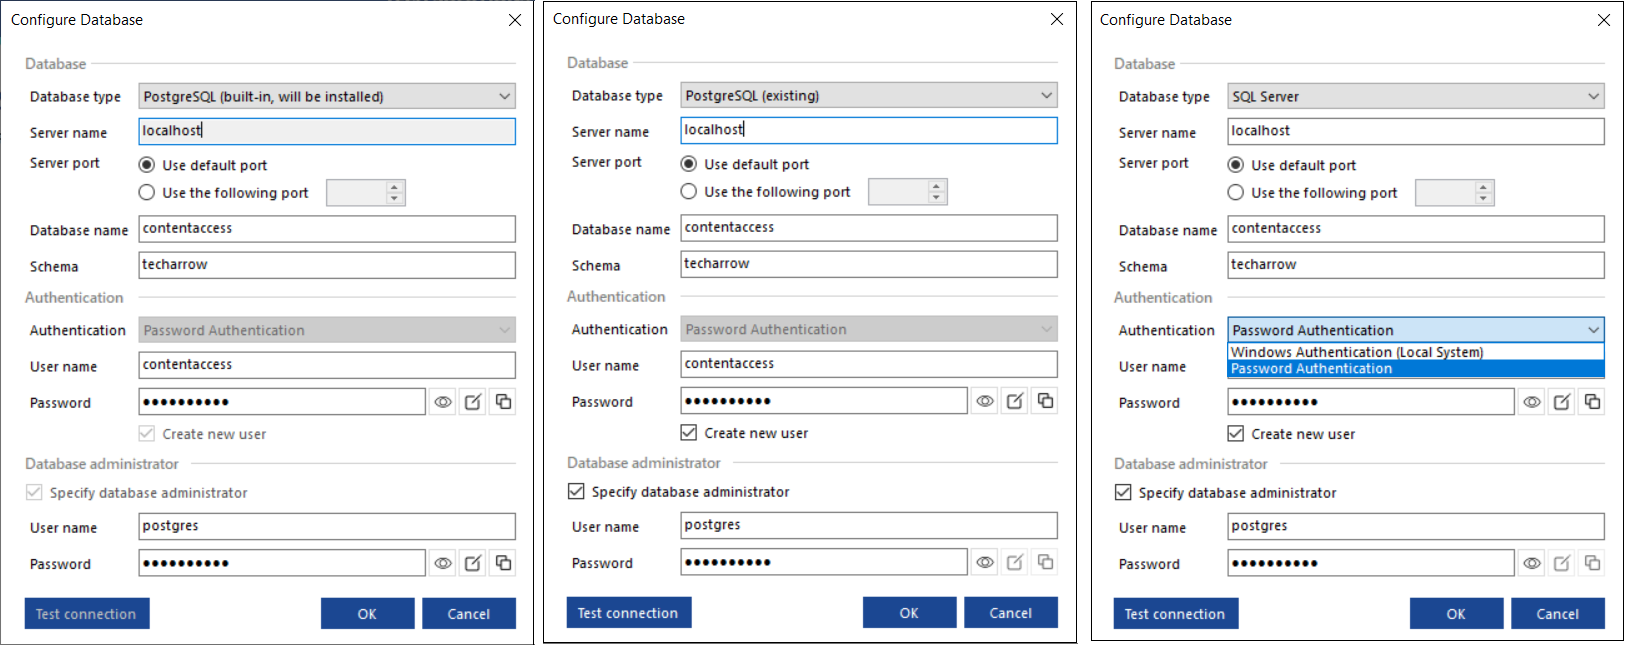Click edit icon beside user password, PostgreSQL existing dialog
This screenshot has height=645, width=1625.
[x=1015, y=401]
